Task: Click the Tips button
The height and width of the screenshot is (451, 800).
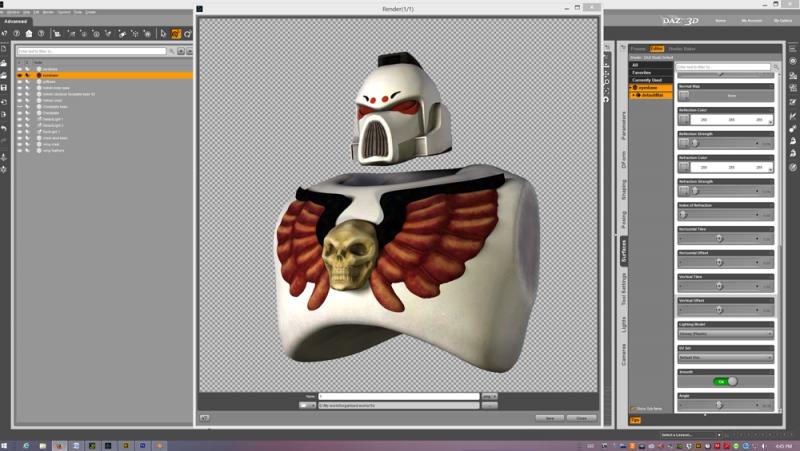Action: click(x=635, y=420)
